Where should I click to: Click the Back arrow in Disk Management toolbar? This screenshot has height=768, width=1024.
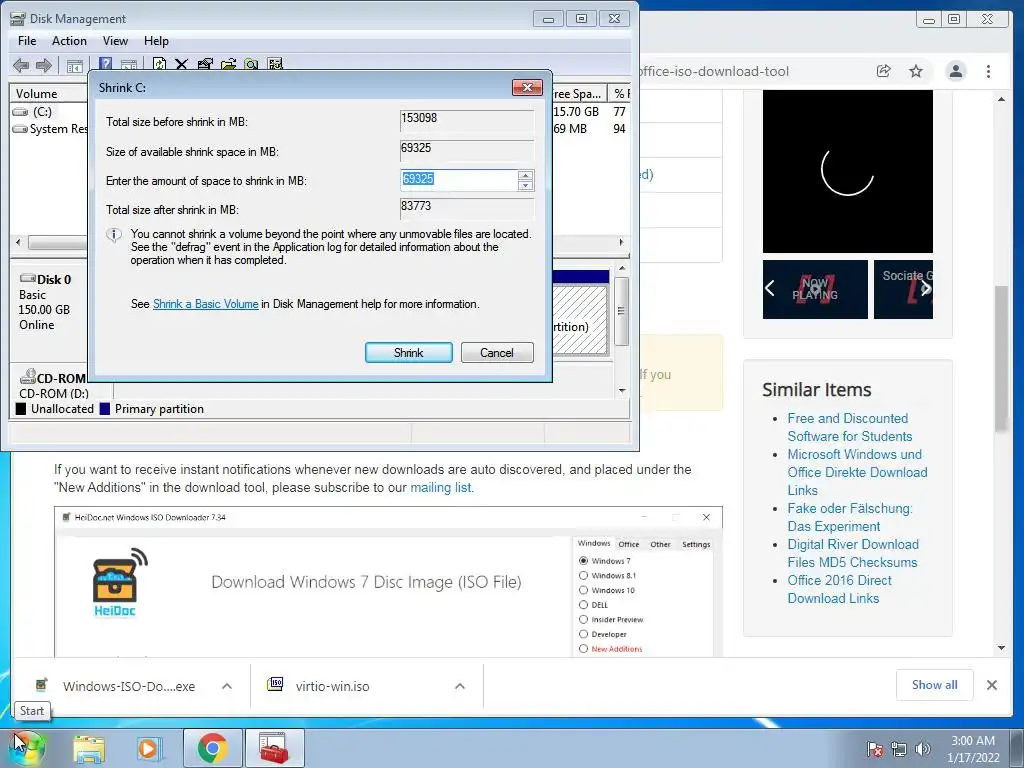coord(21,65)
